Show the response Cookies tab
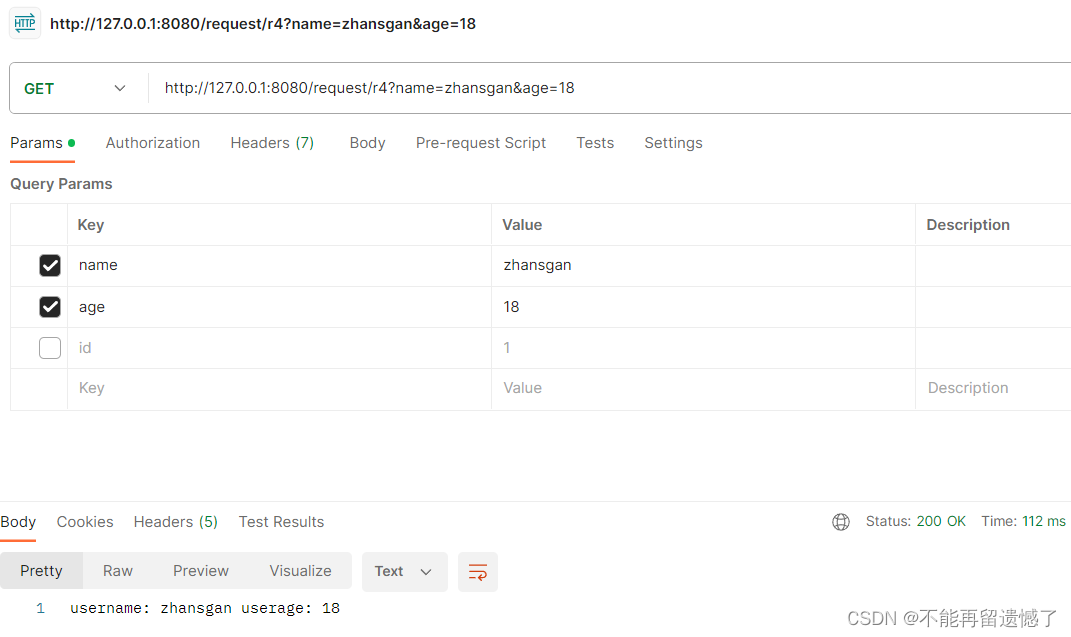 click(85, 522)
